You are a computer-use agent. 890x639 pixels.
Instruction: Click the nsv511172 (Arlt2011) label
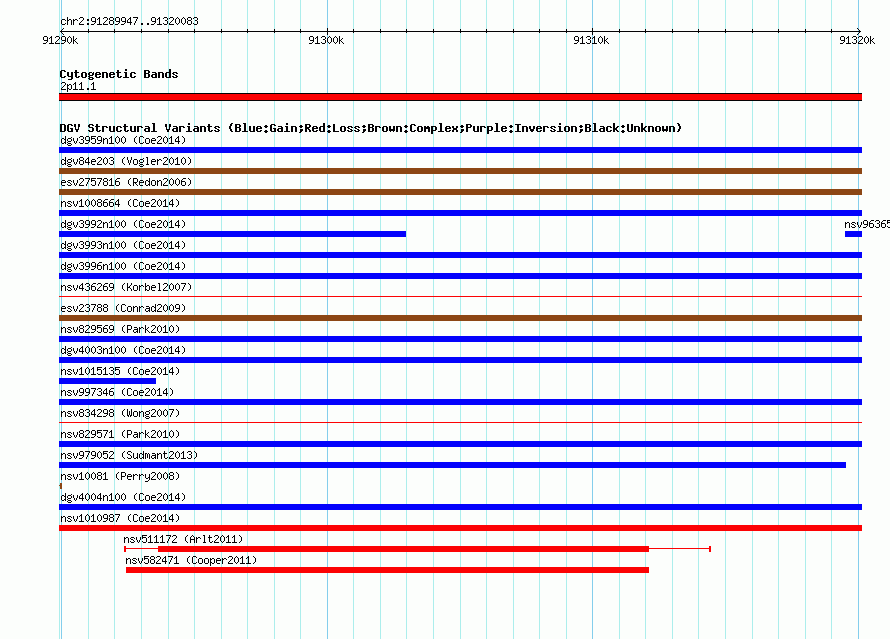coord(183,539)
